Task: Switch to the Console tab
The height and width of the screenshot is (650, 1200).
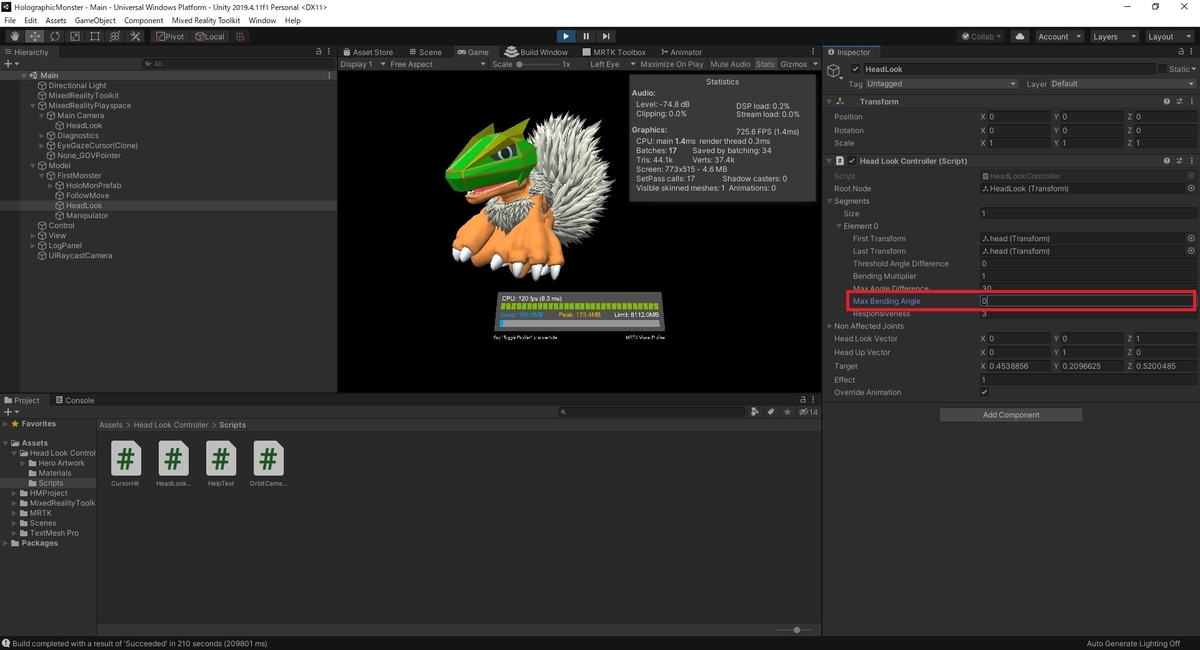Action: coord(74,400)
